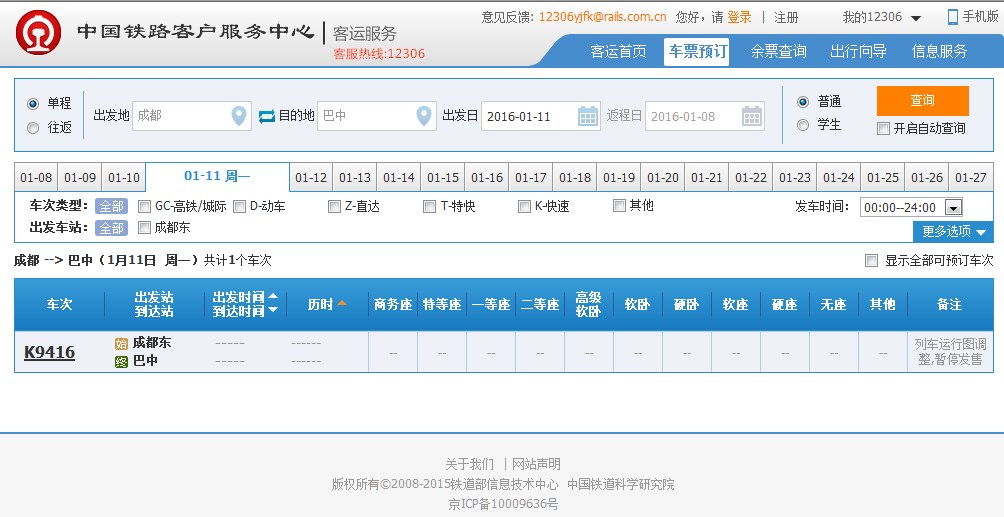
Task: Open the return date calendar icon
Action: click(752, 116)
